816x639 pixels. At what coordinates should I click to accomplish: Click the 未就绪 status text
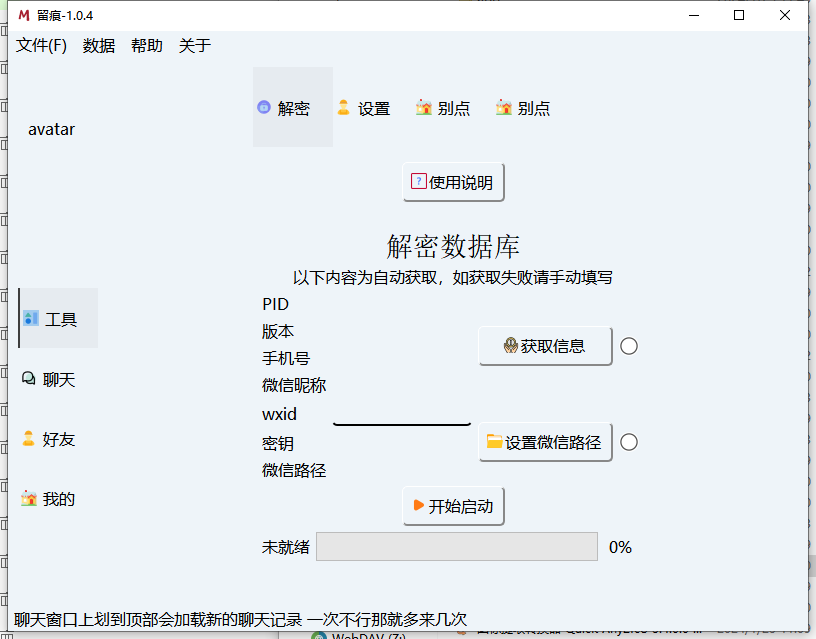(286, 547)
